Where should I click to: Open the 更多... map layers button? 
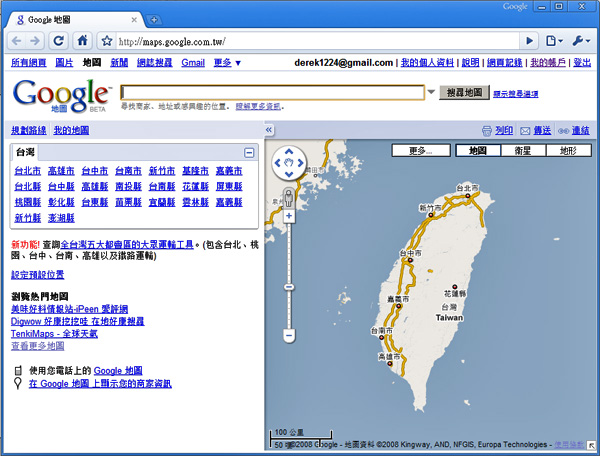[421, 150]
